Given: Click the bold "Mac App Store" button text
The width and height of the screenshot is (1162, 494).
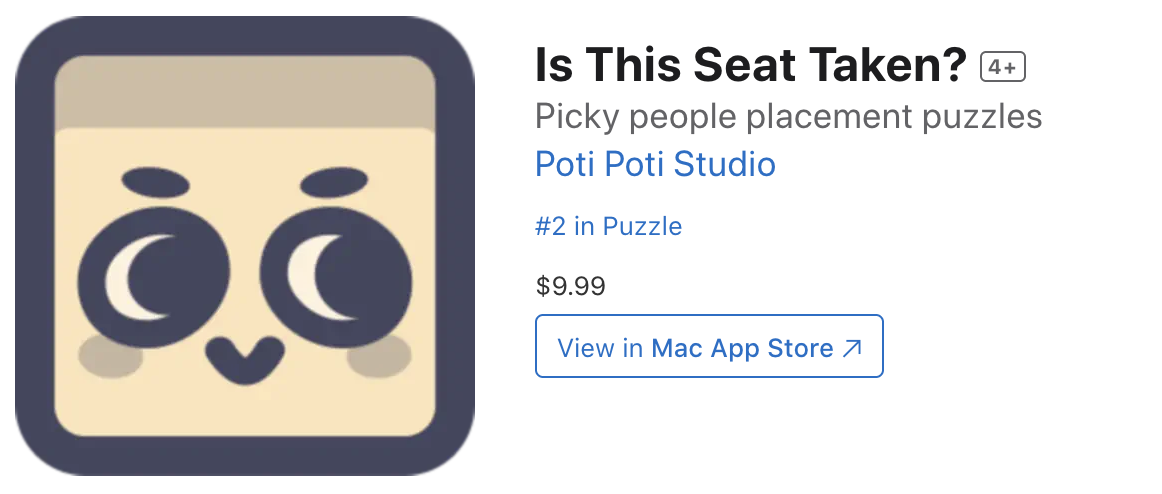Looking at the screenshot, I should point(742,348).
